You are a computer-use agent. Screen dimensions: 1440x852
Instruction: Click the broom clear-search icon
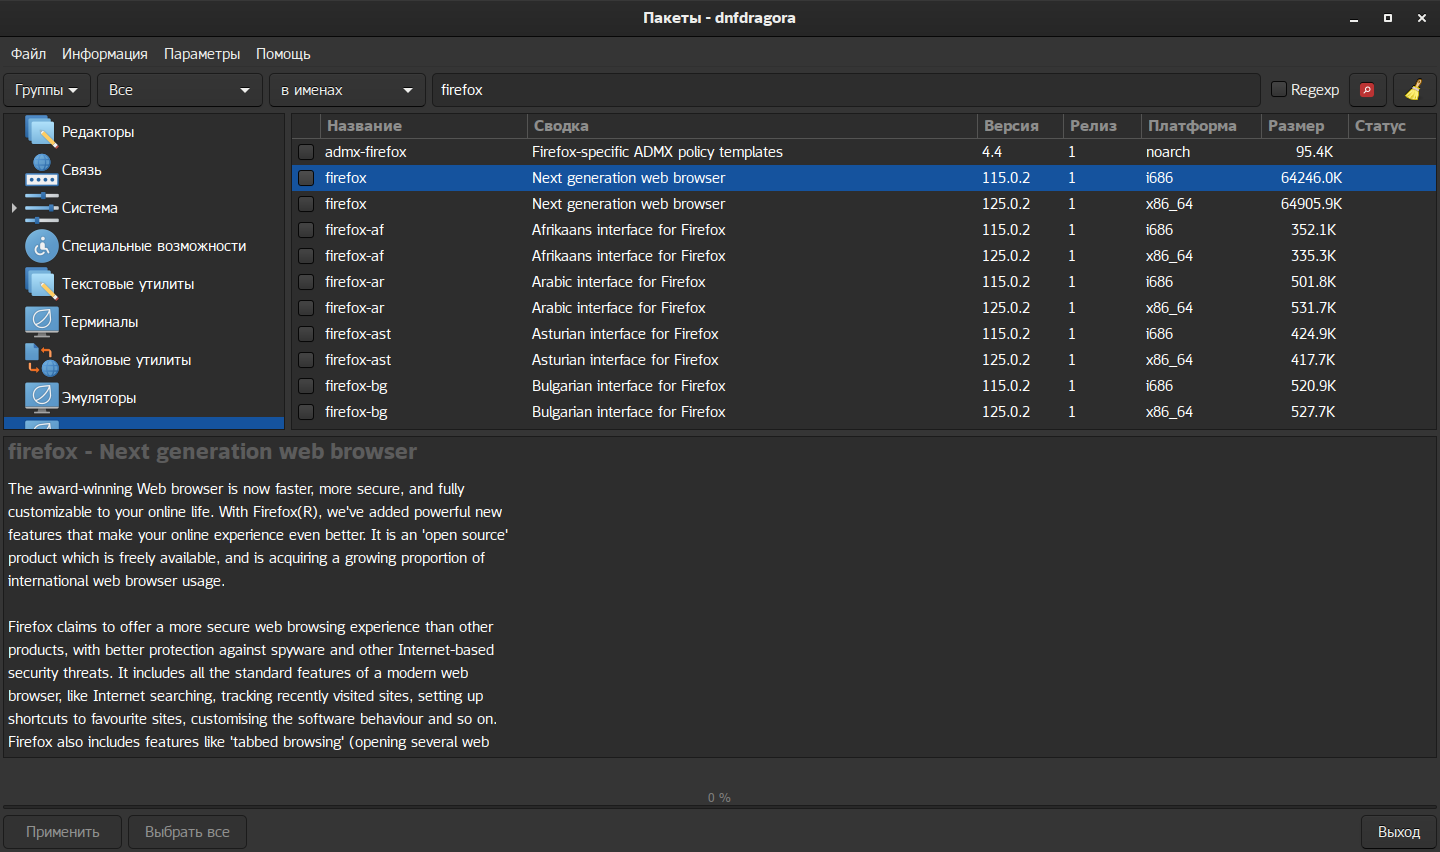(1413, 90)
